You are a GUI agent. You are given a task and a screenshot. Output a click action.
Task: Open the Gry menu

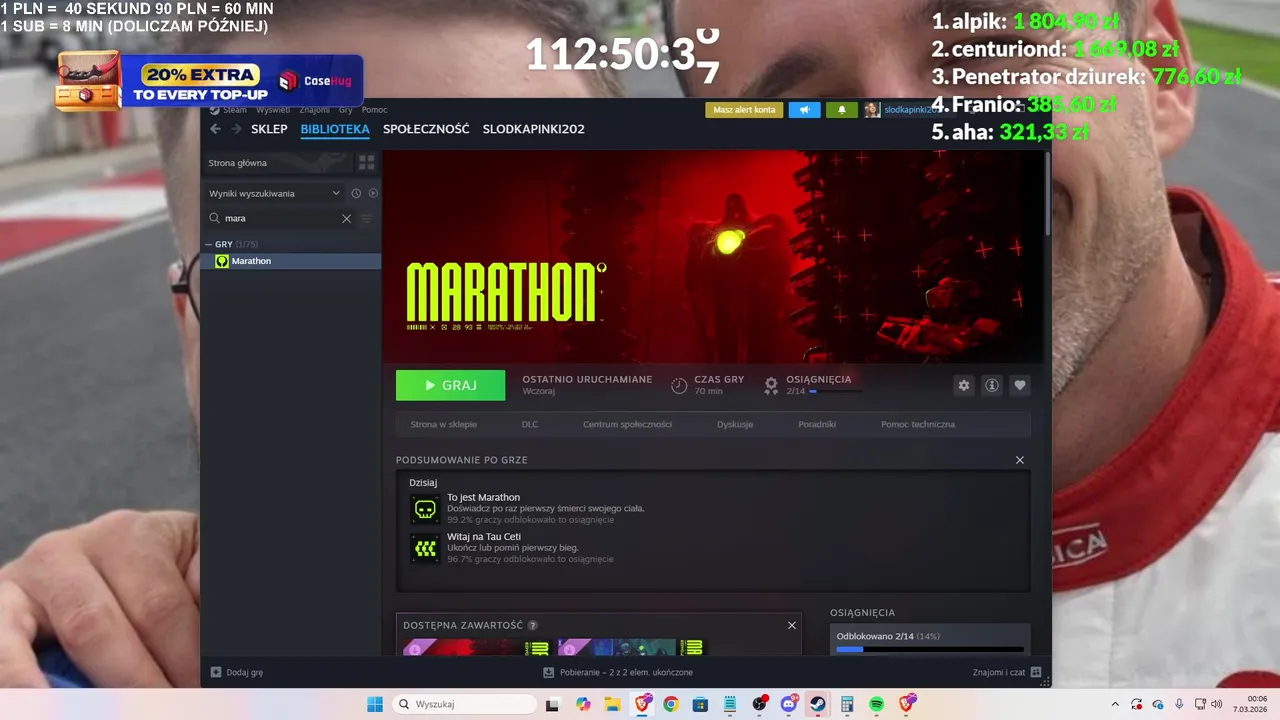click(x=346, y=110)
